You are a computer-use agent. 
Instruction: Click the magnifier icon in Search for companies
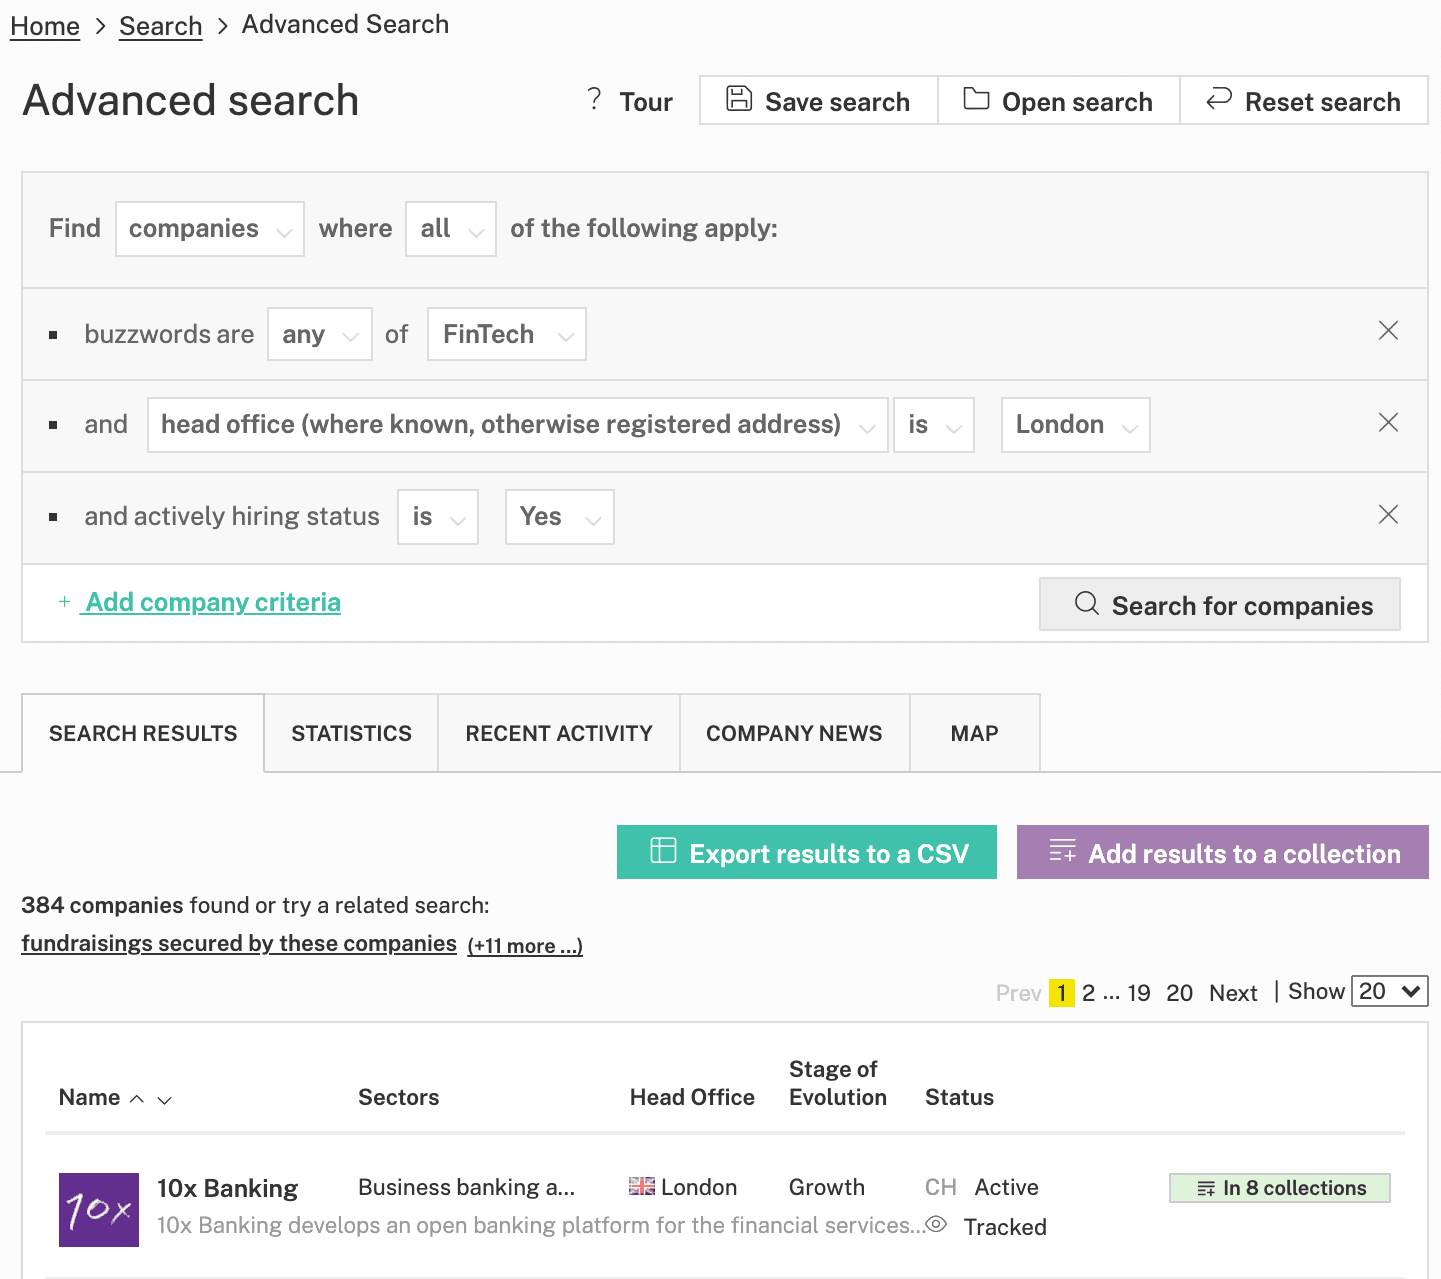coord(1087,603)
